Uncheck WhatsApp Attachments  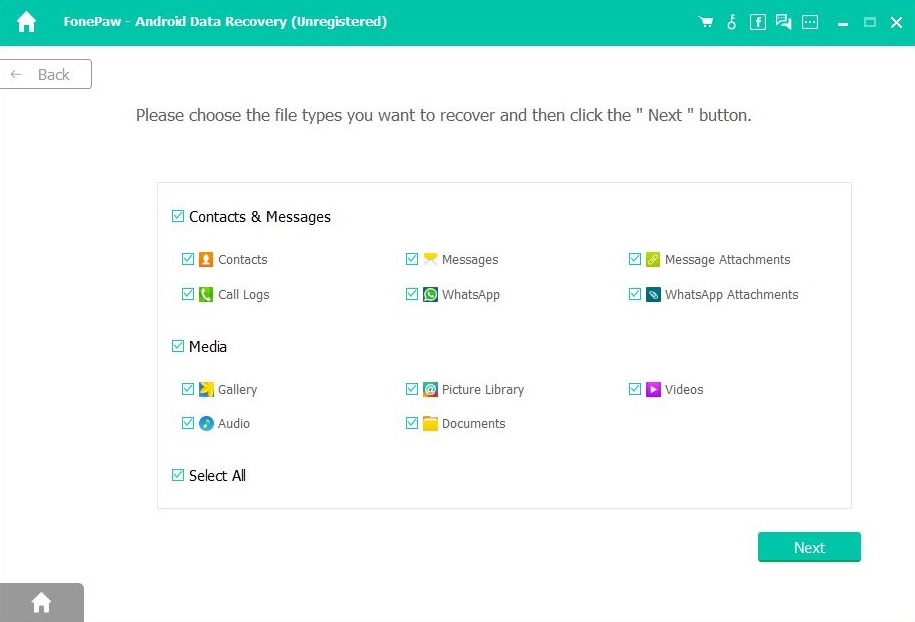coord(635,294)
